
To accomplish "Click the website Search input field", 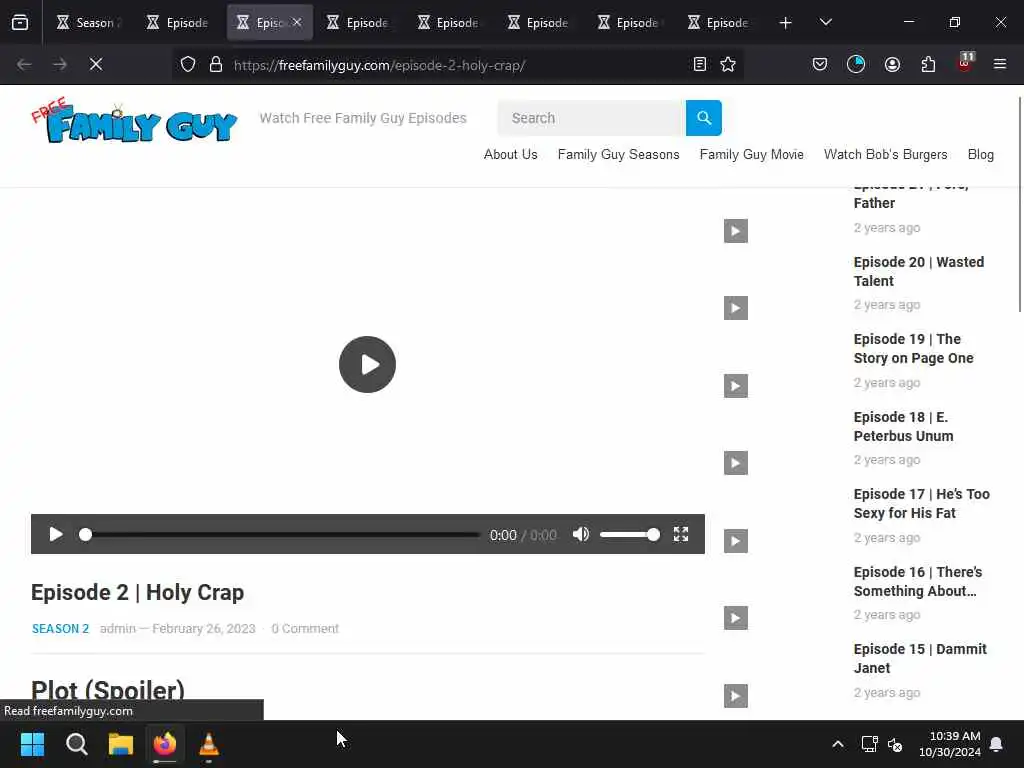I will [592, 118].
